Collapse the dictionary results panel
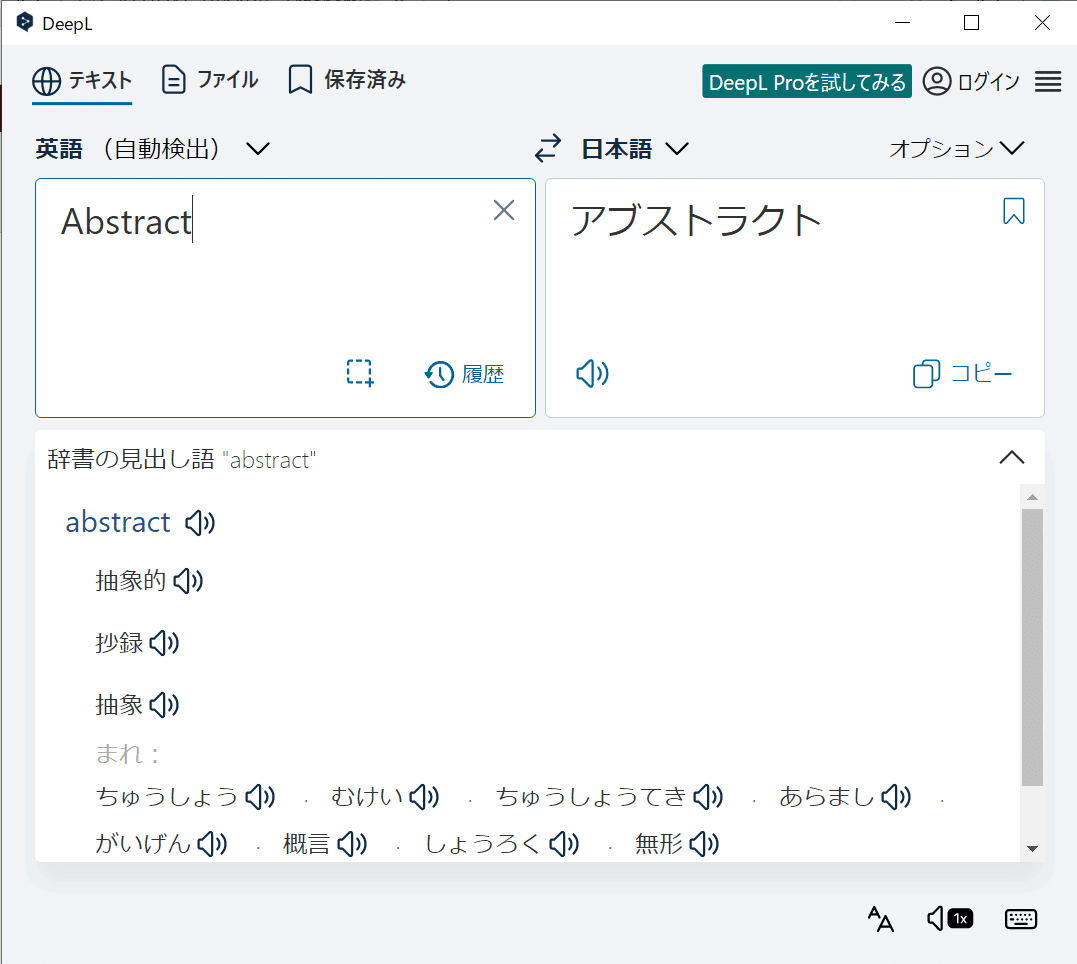The image size is (1077, 964). tap(1012, 457)
